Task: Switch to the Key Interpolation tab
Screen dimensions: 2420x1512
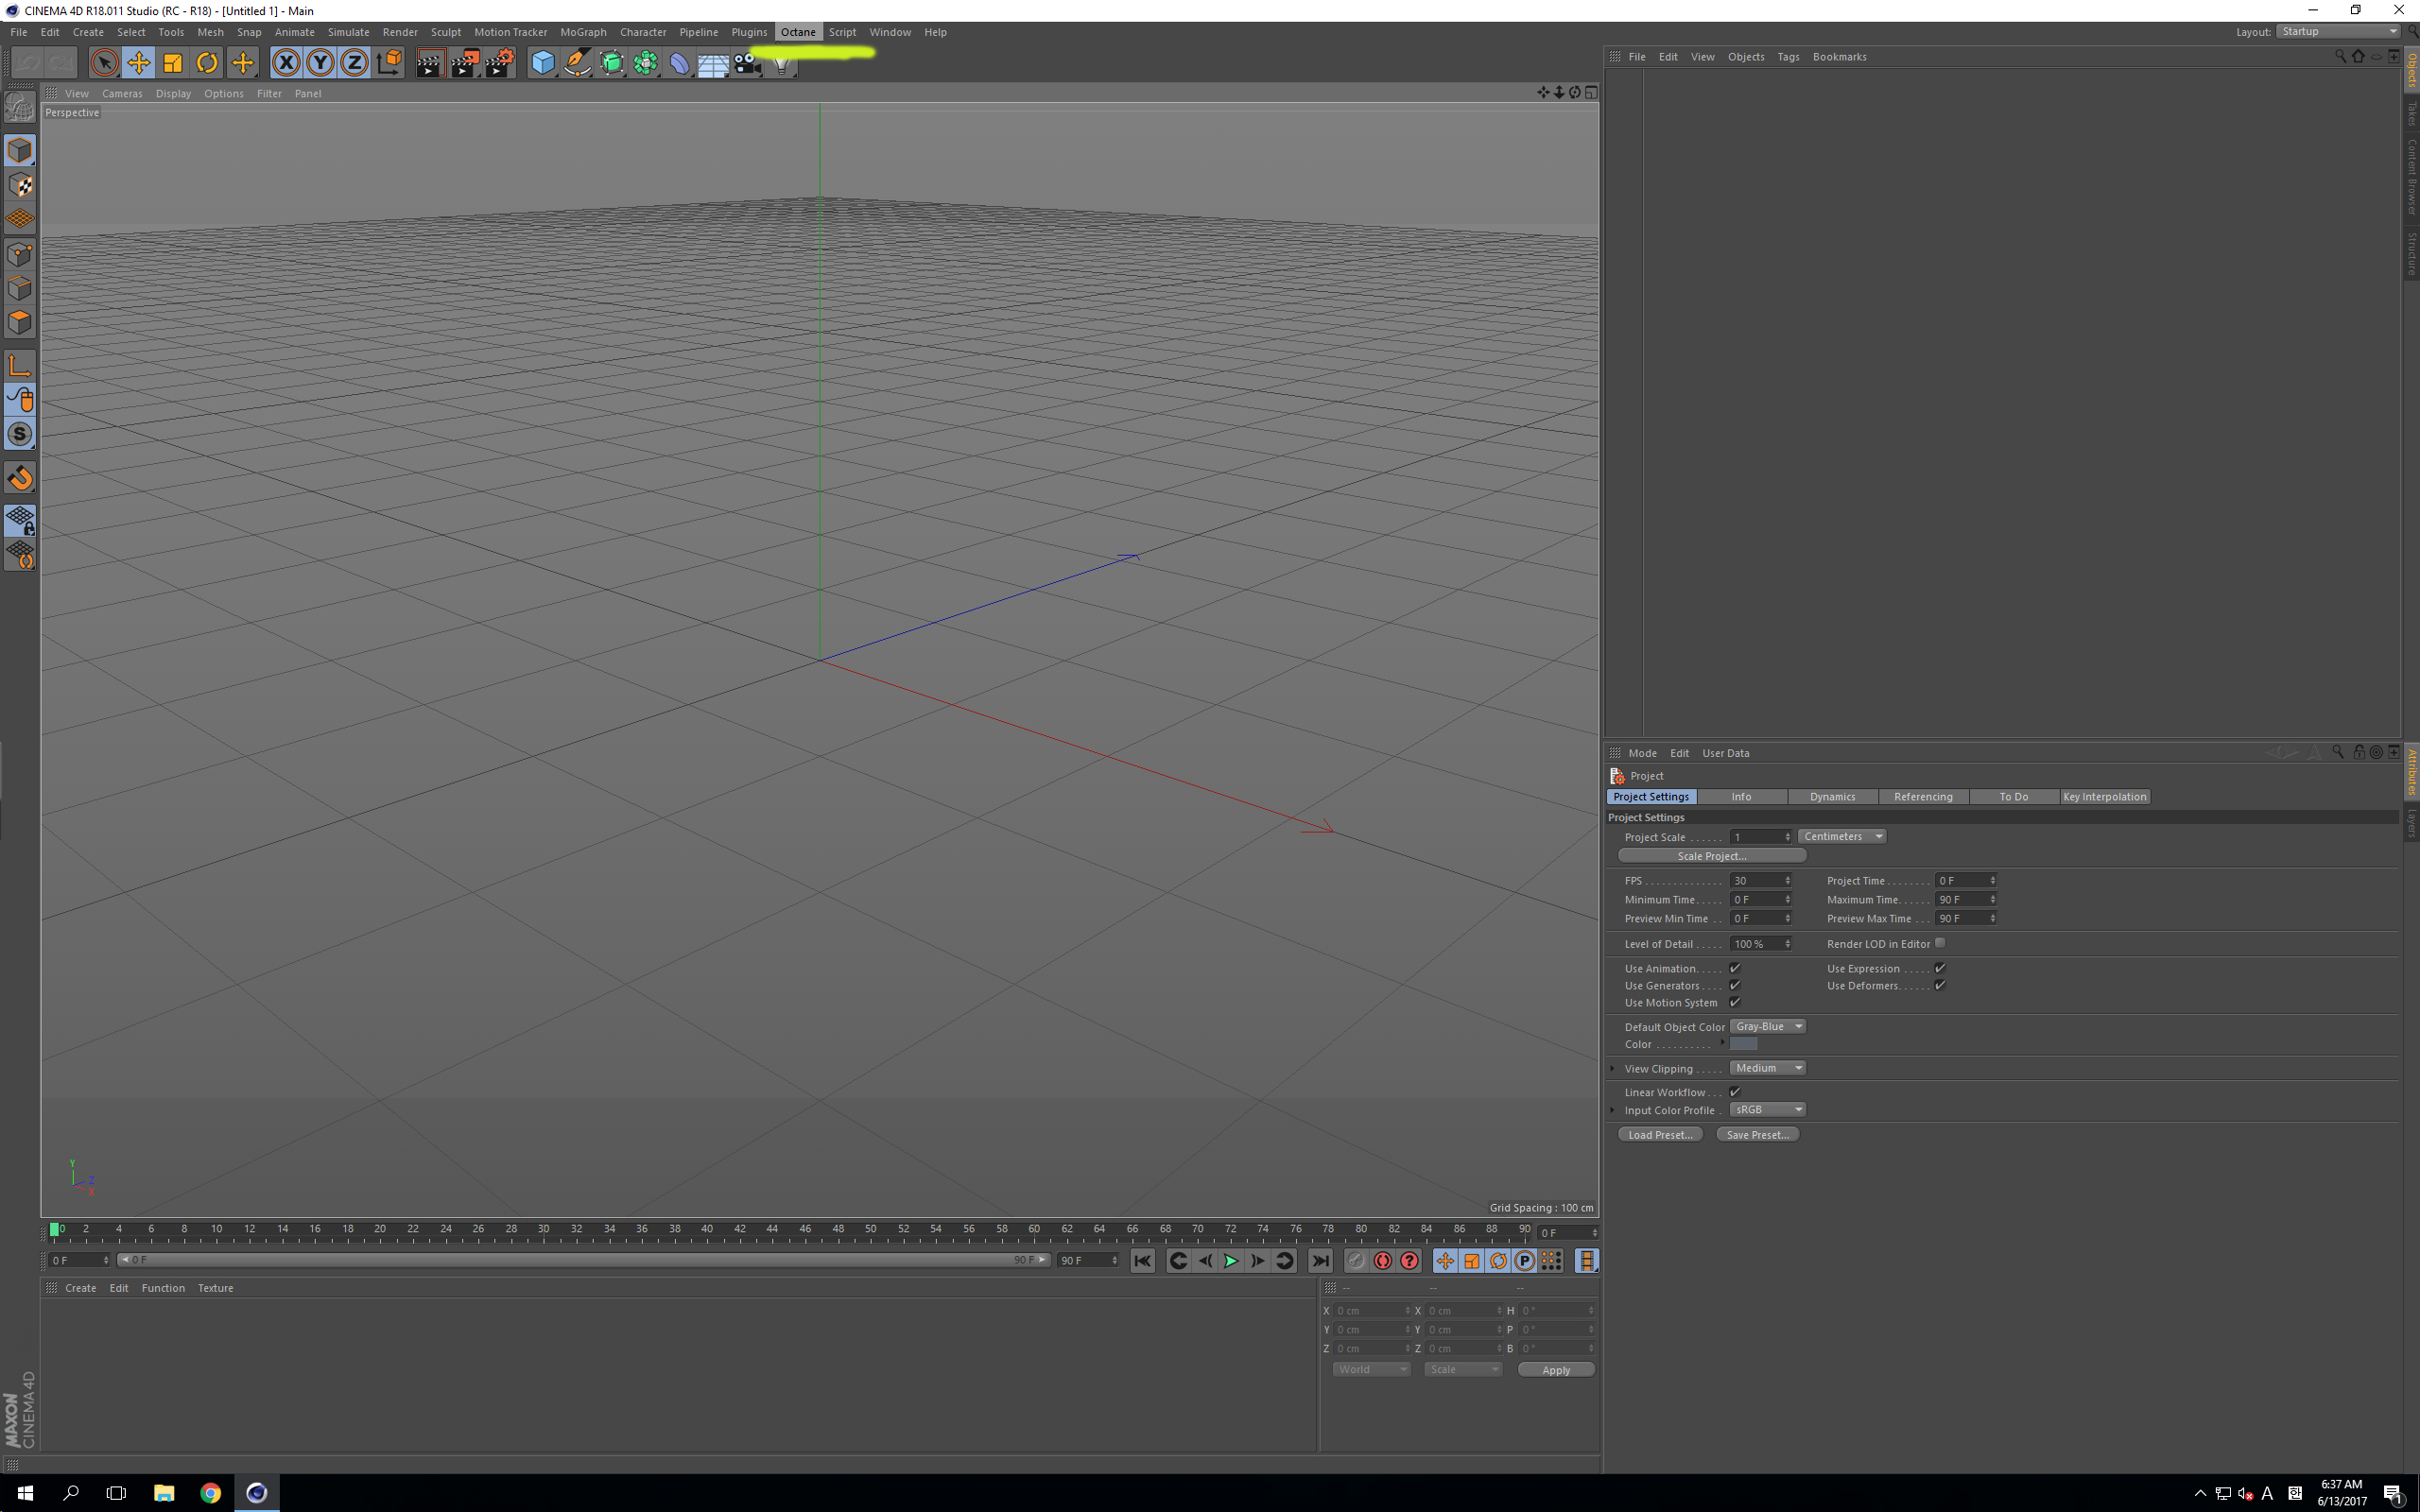Action: 2104,797
